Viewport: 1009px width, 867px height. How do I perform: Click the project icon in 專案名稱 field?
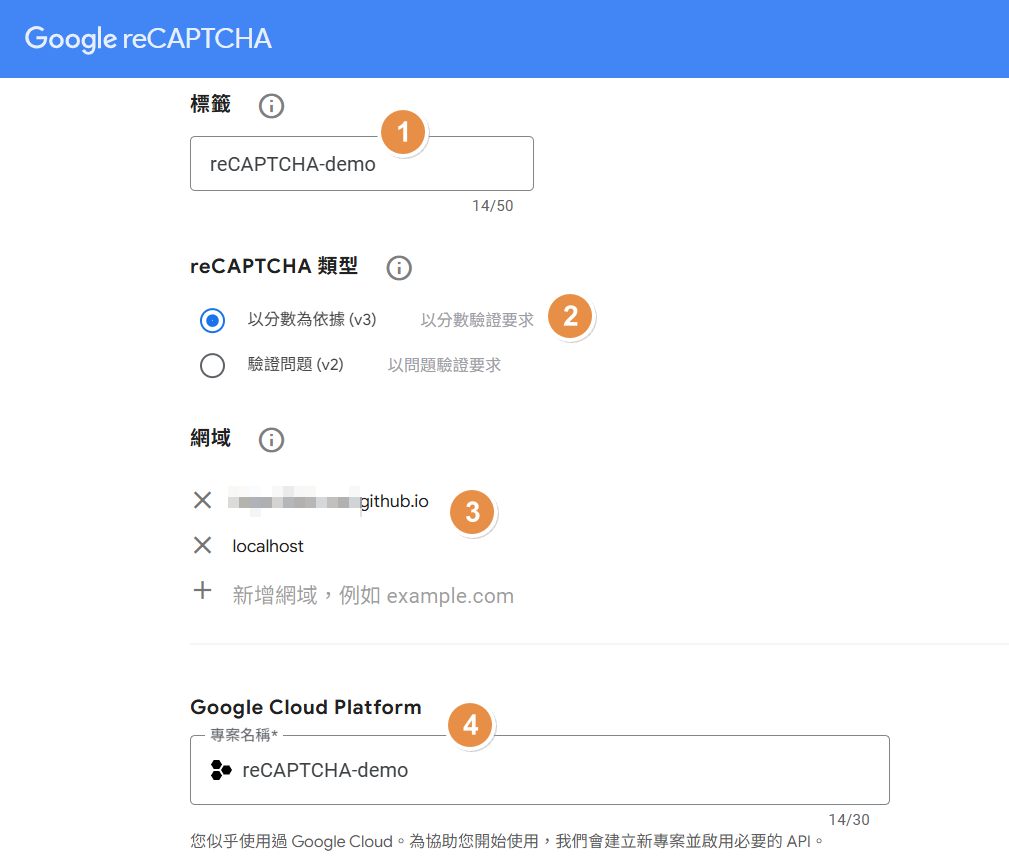coord(221,770)
